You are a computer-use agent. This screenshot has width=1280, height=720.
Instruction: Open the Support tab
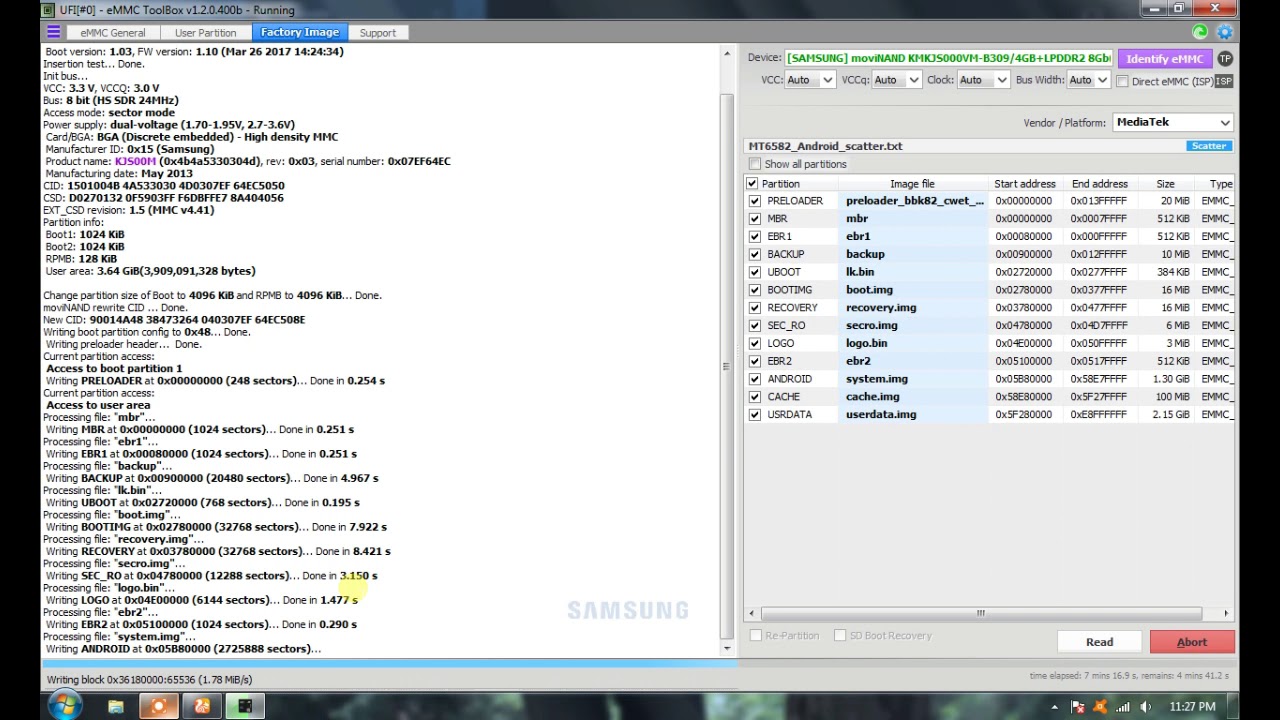[378, 33]
